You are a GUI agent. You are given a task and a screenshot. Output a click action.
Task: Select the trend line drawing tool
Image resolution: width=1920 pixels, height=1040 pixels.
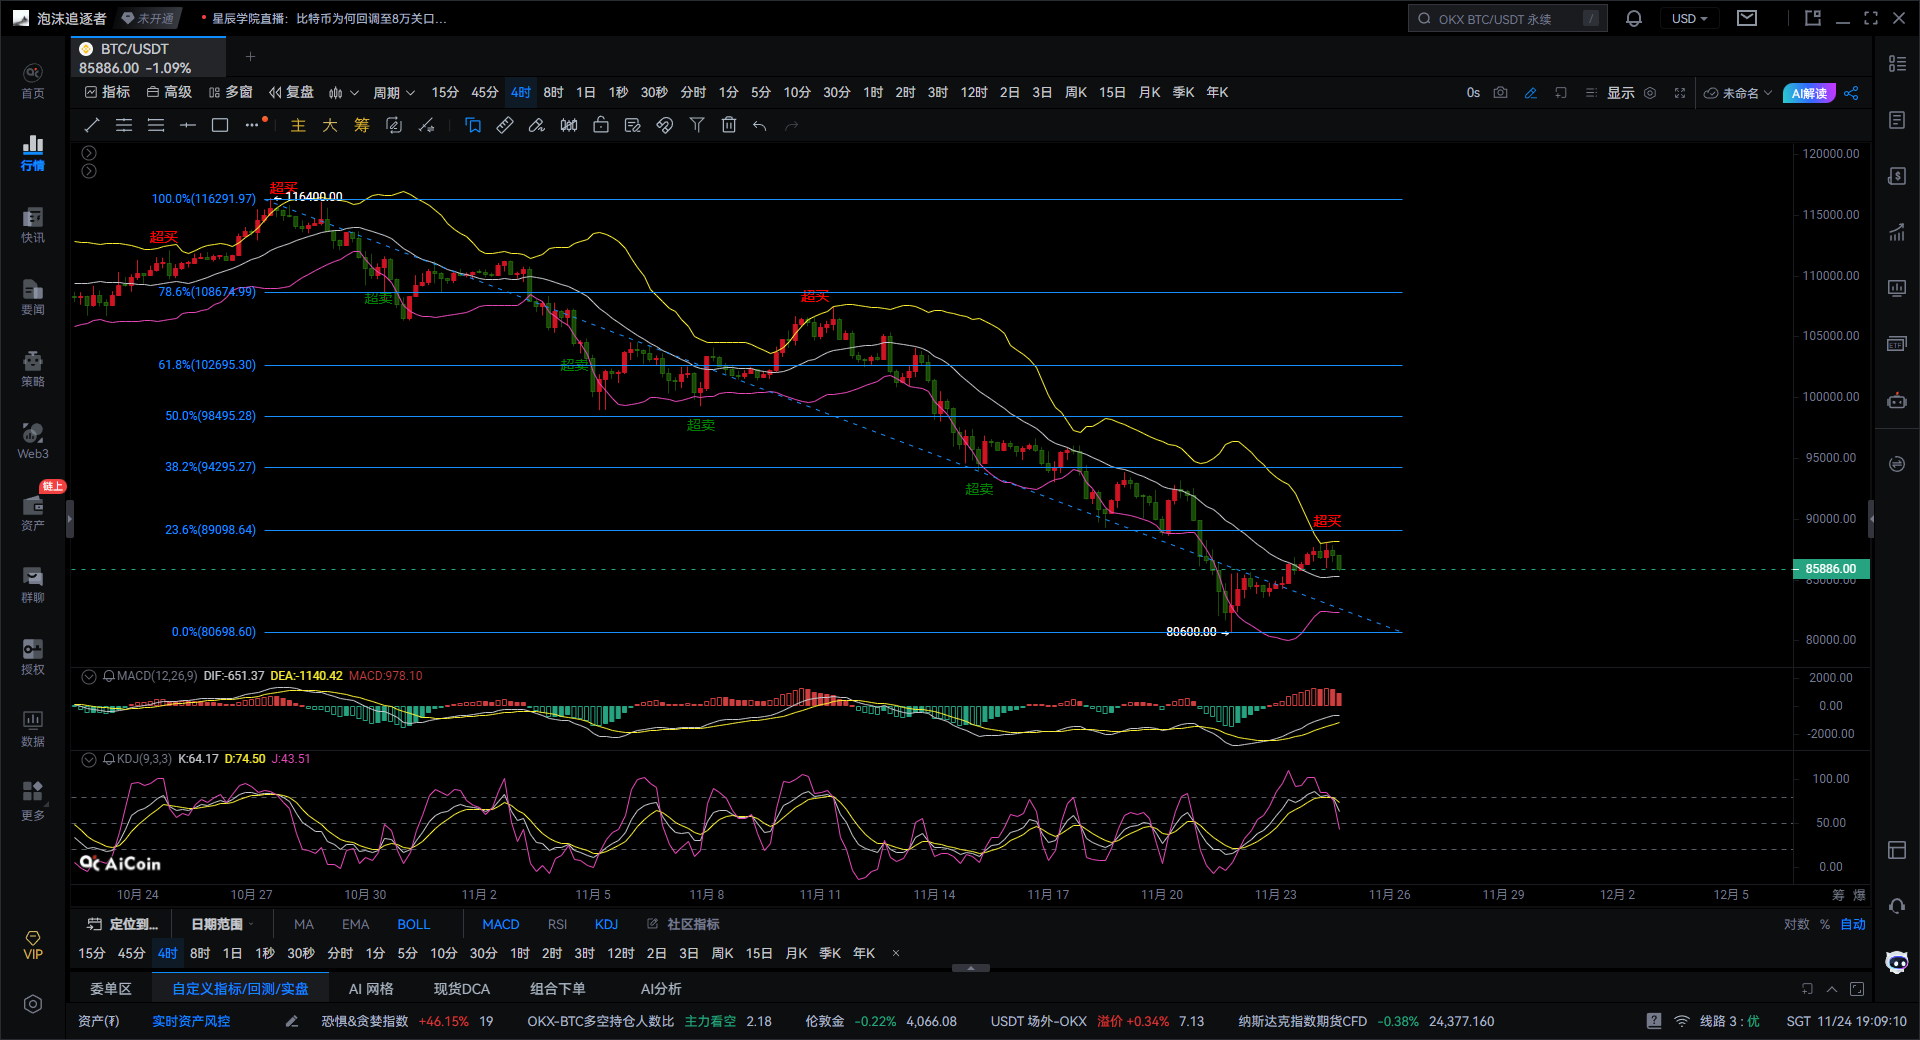[92, 125]
